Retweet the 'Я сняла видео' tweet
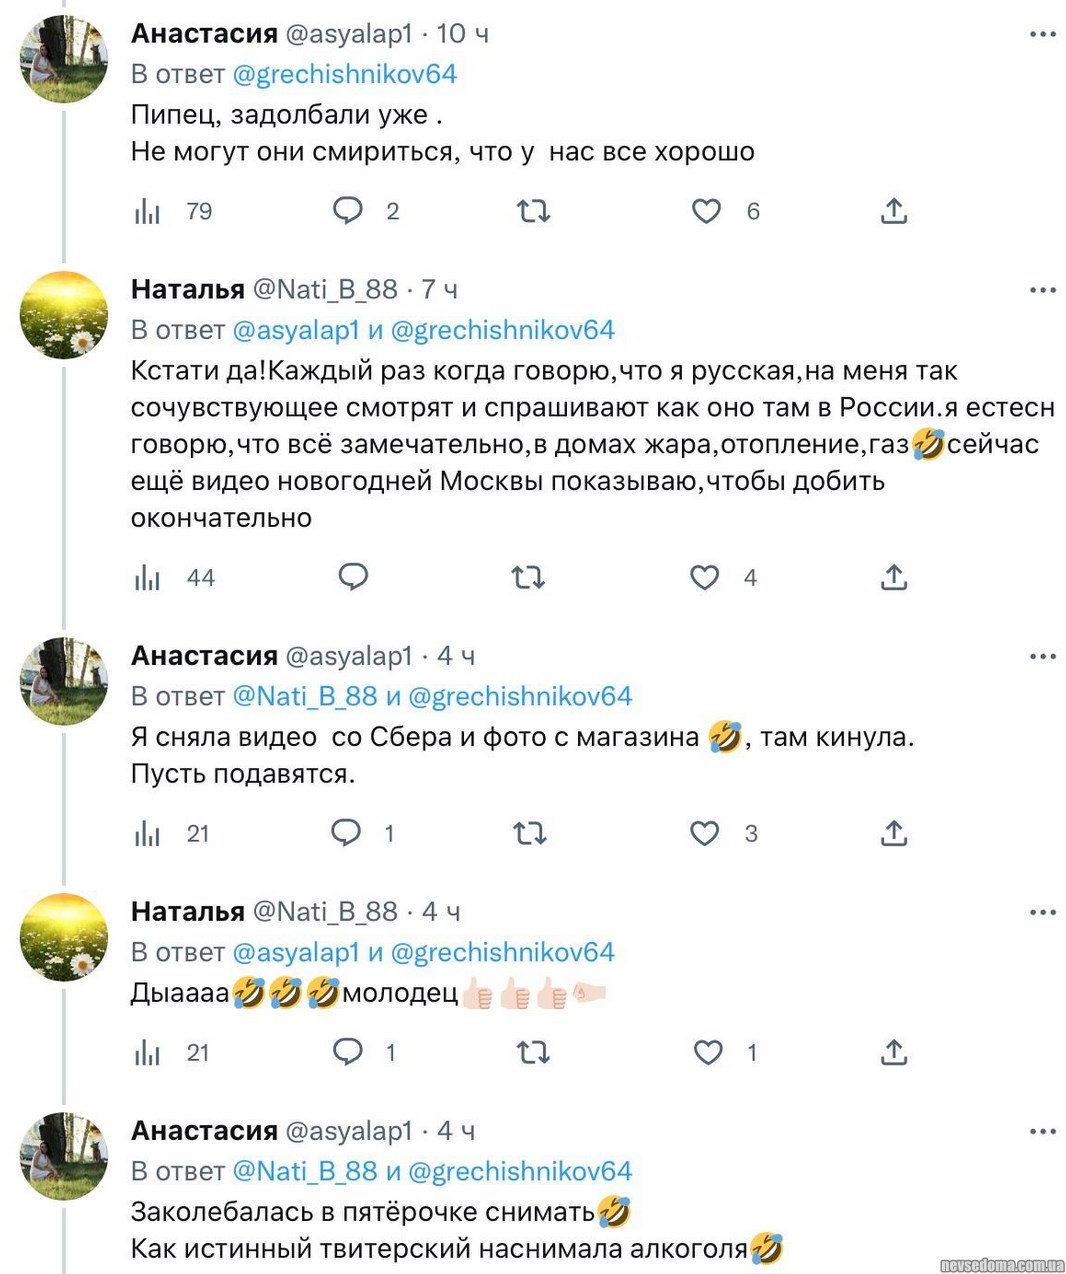 pos(529,833)
